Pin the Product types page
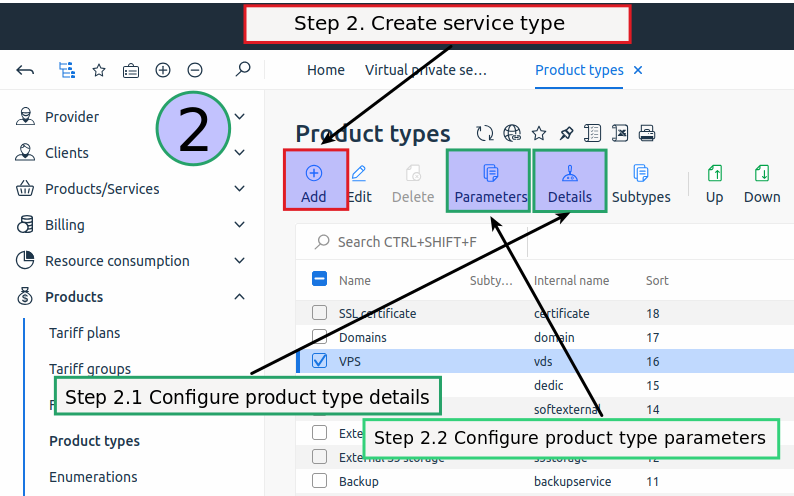The width and height of the screenshot is (794, 496). click(566, 134)
